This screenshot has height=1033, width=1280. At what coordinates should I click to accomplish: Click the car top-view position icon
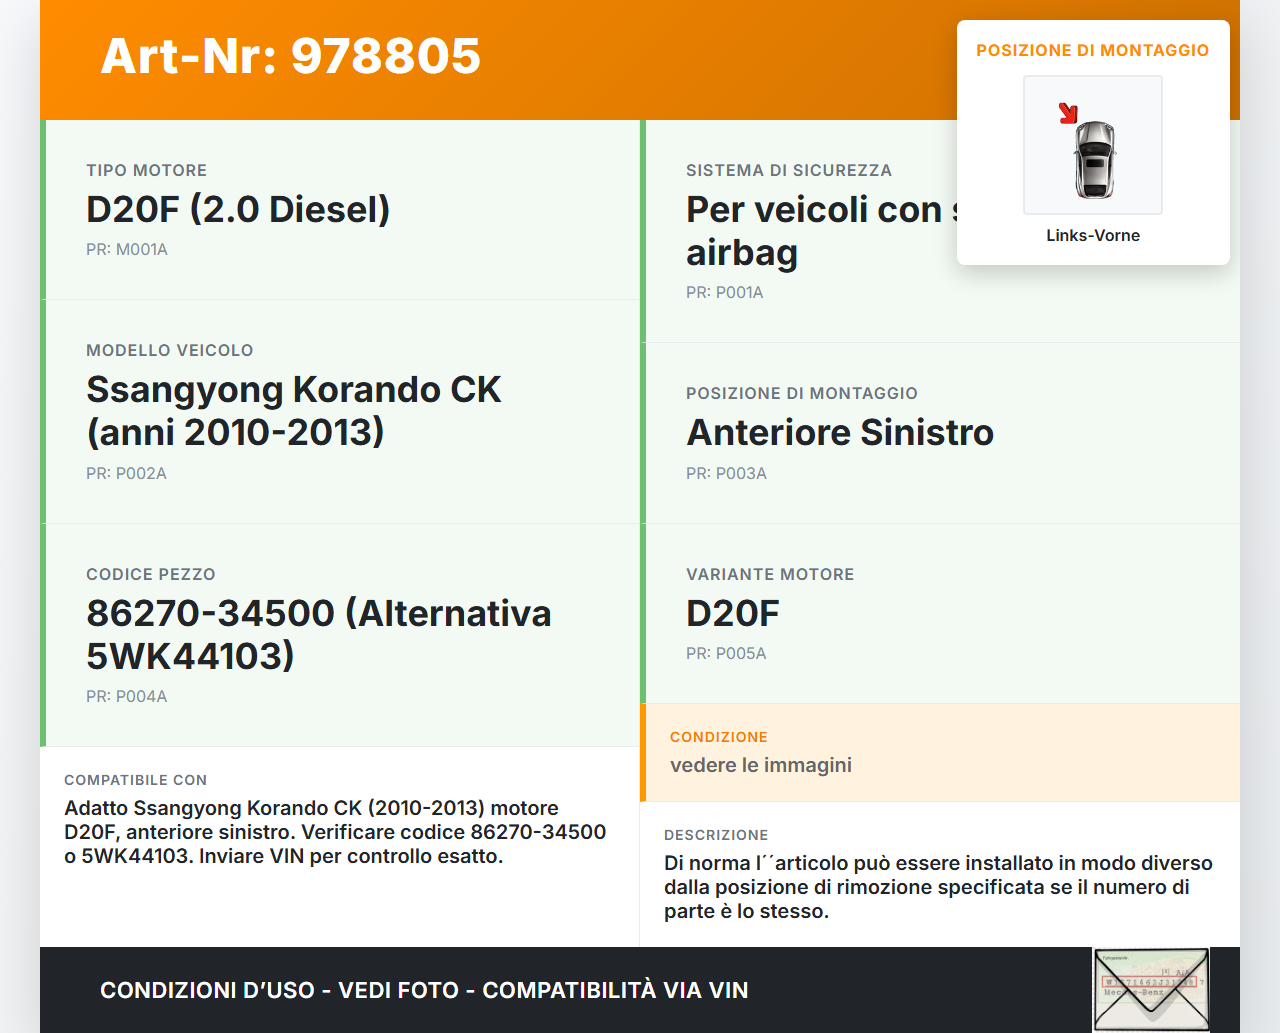[1094, 158]
